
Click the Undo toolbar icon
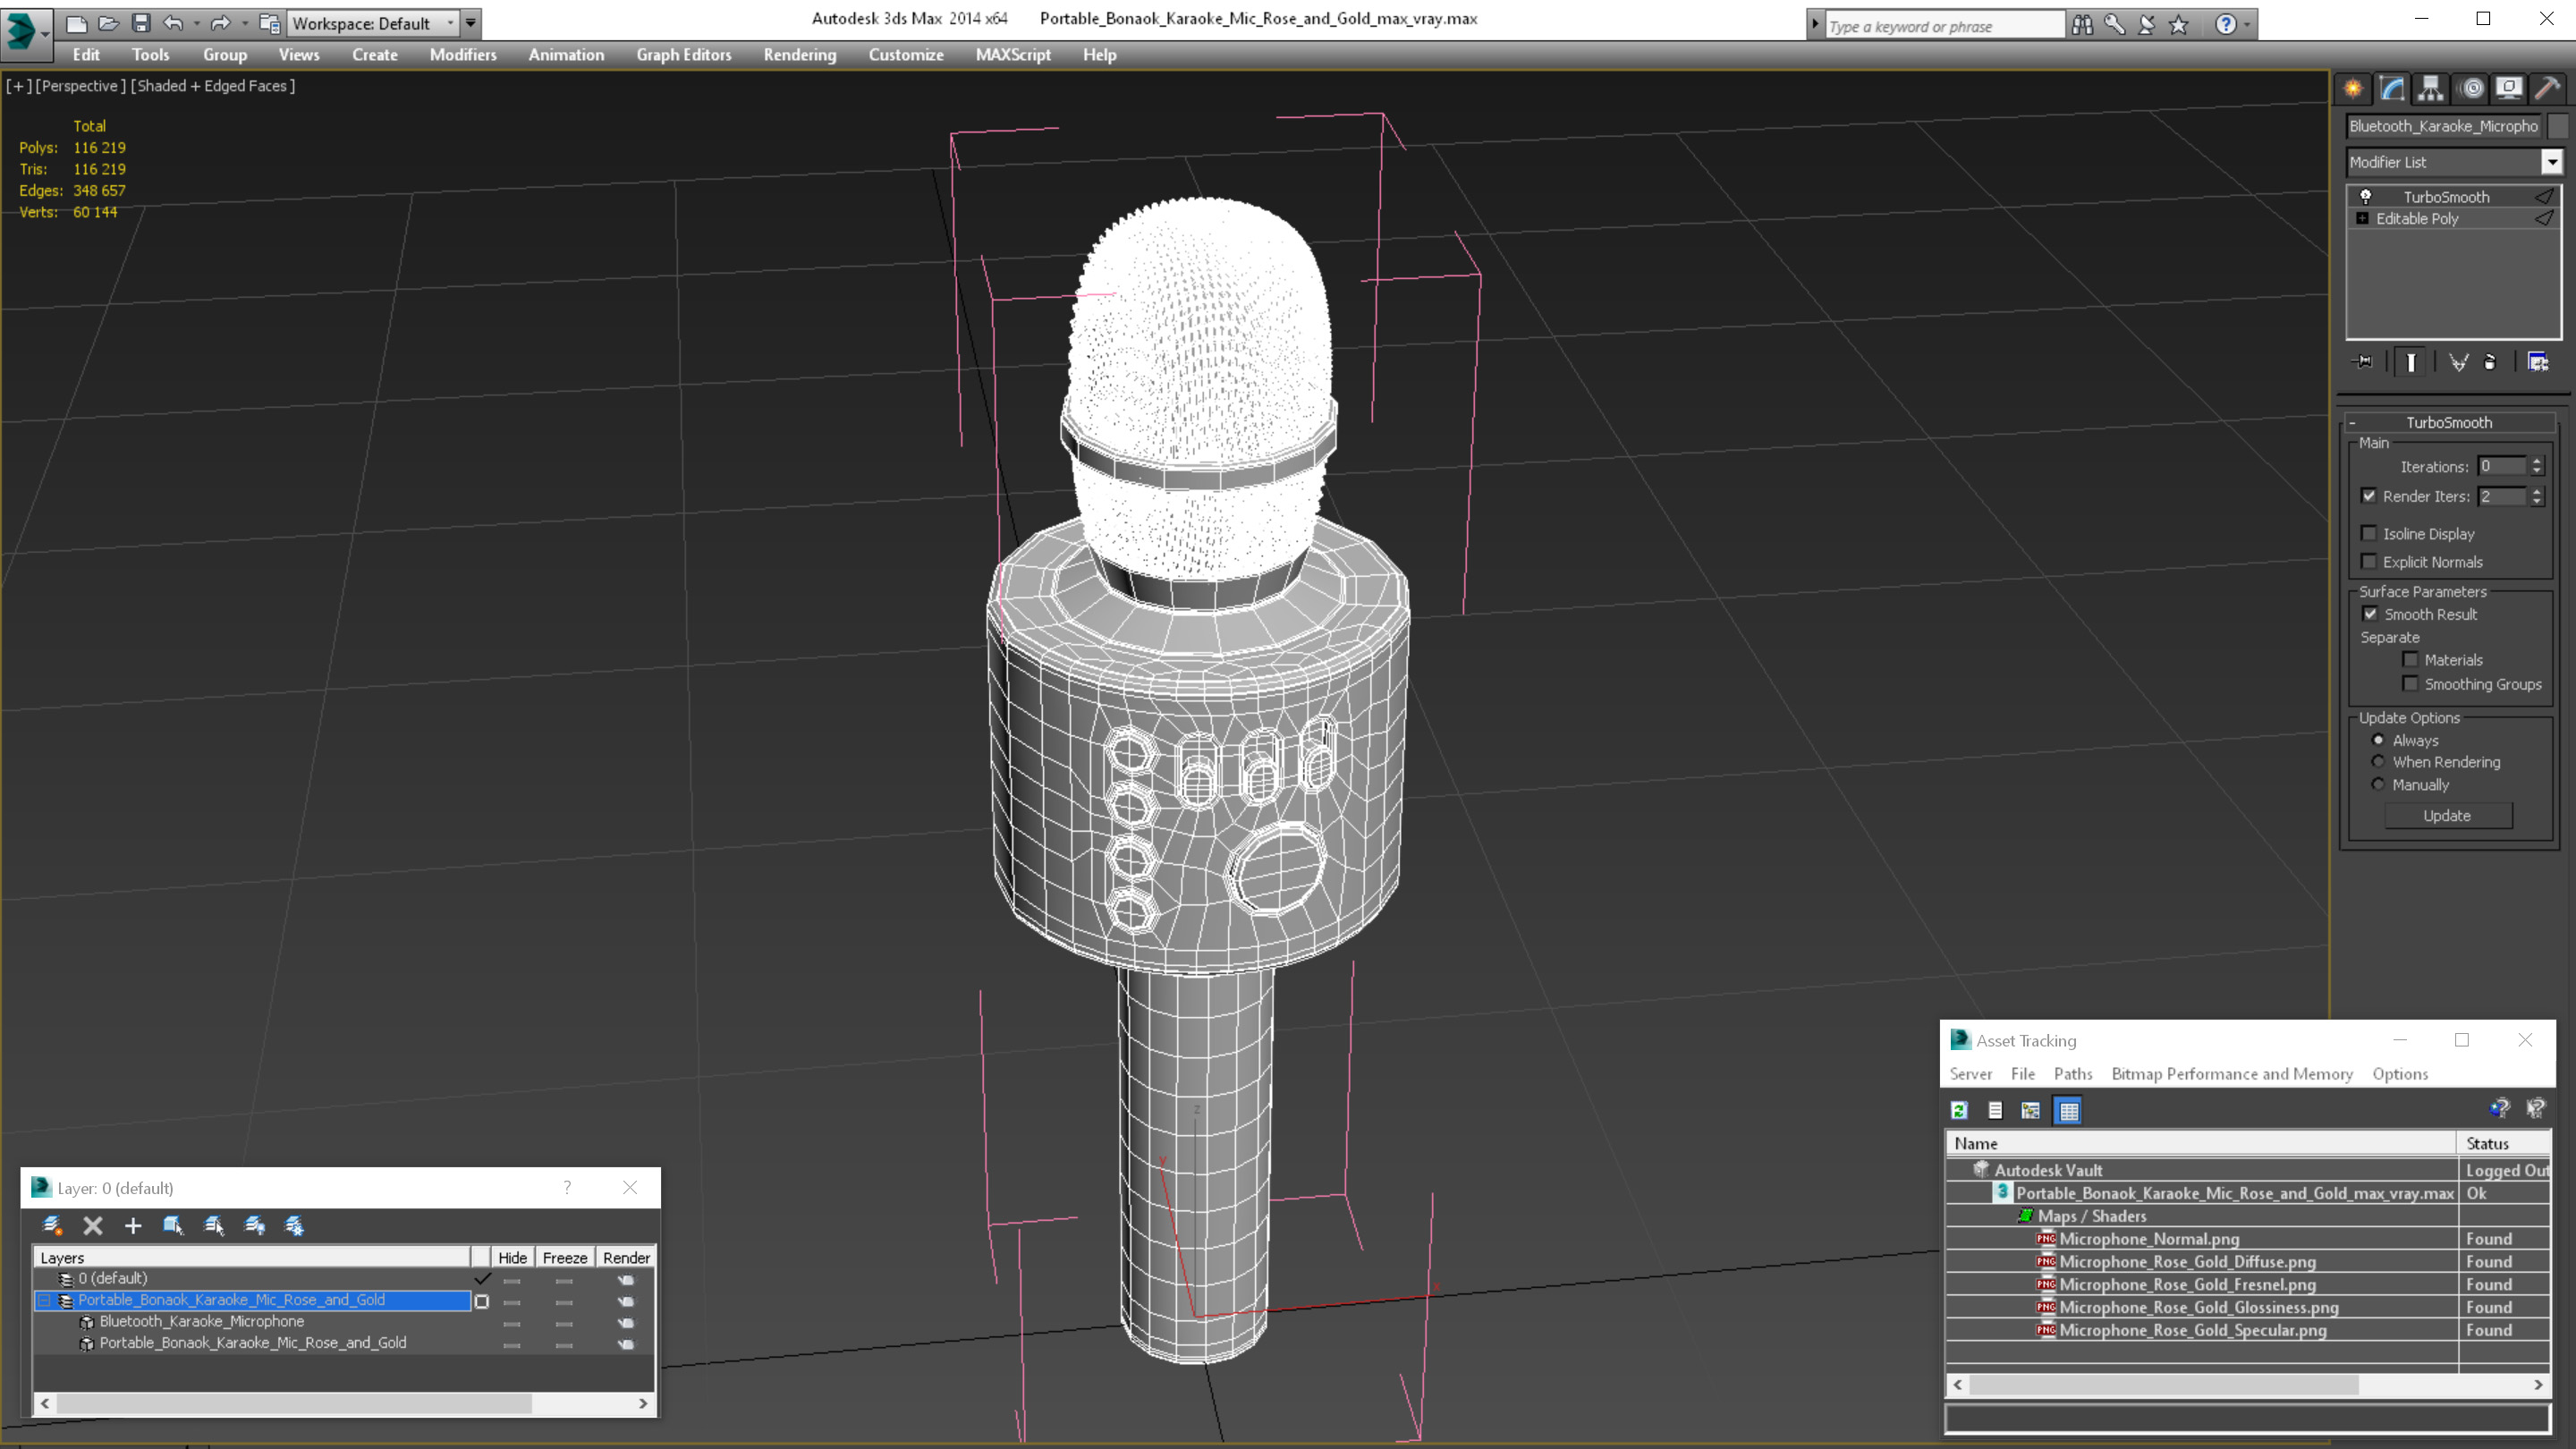point(173,23)
